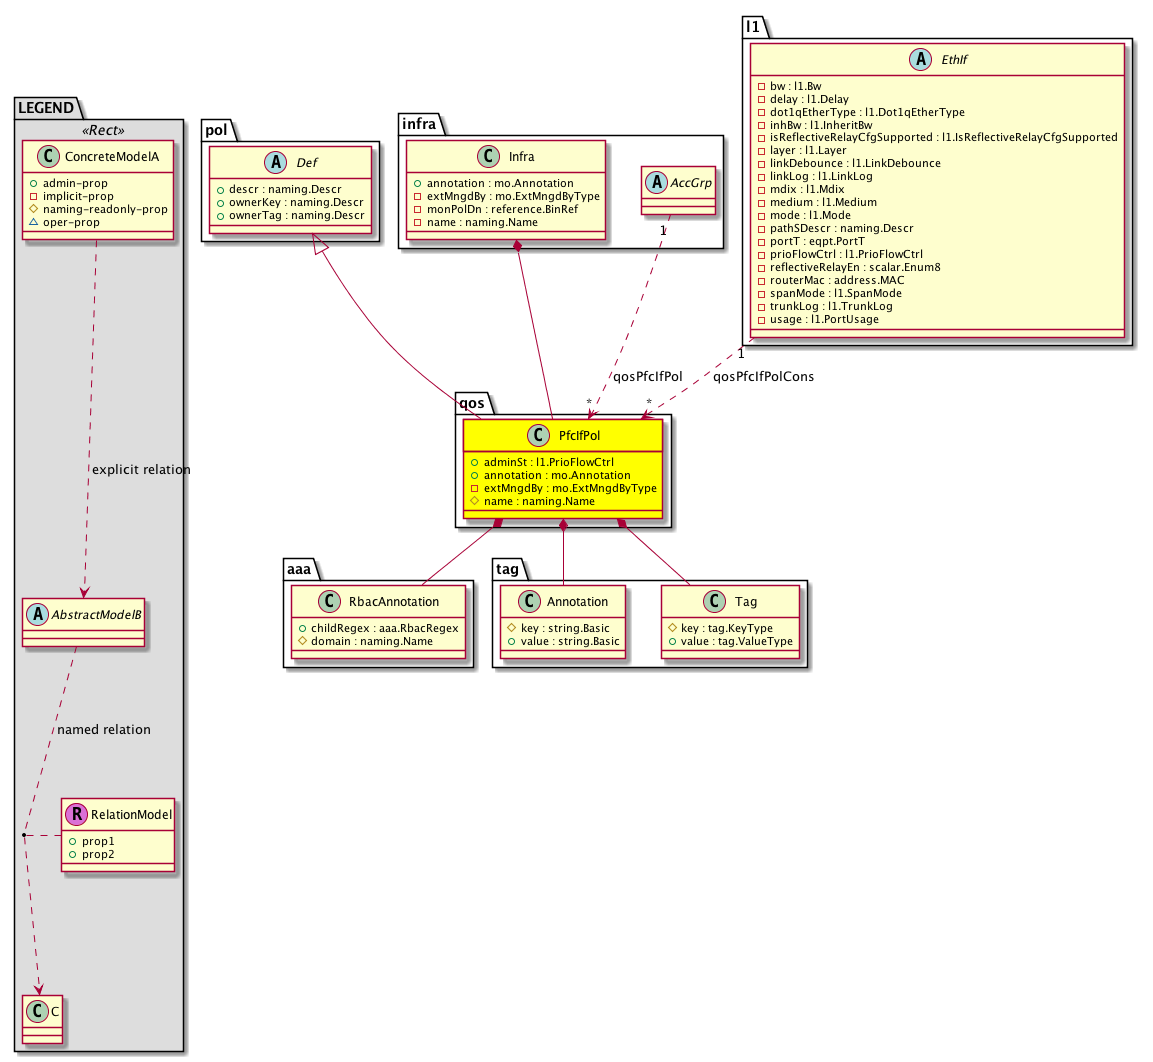Select the qosPfcIfPol relation label

[x=648, y=377]
